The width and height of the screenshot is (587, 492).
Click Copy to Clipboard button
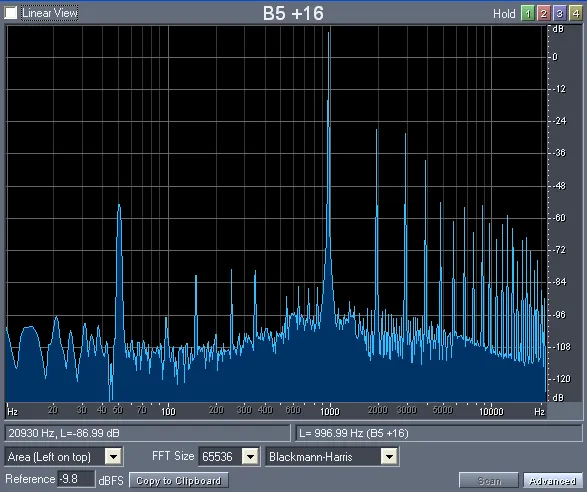[x=179, y=480]
